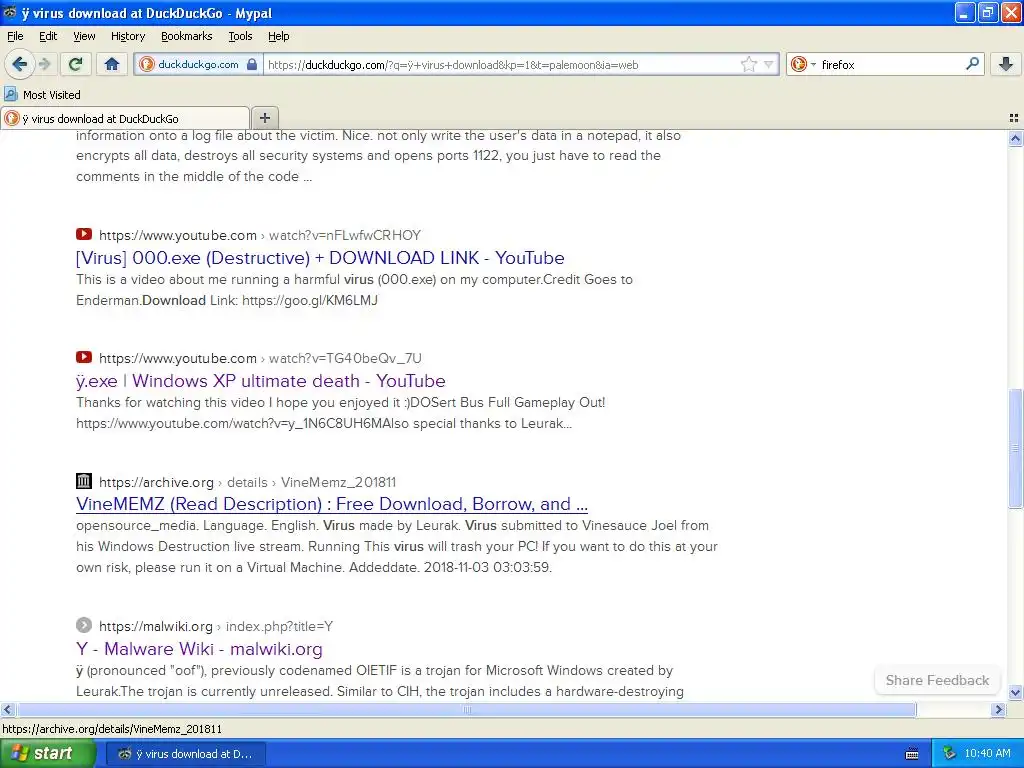Image resolution: width=1024 pixels, height=768 pixels.
Task: Open the Downloads arrow button
Action: click(1006, 64)
